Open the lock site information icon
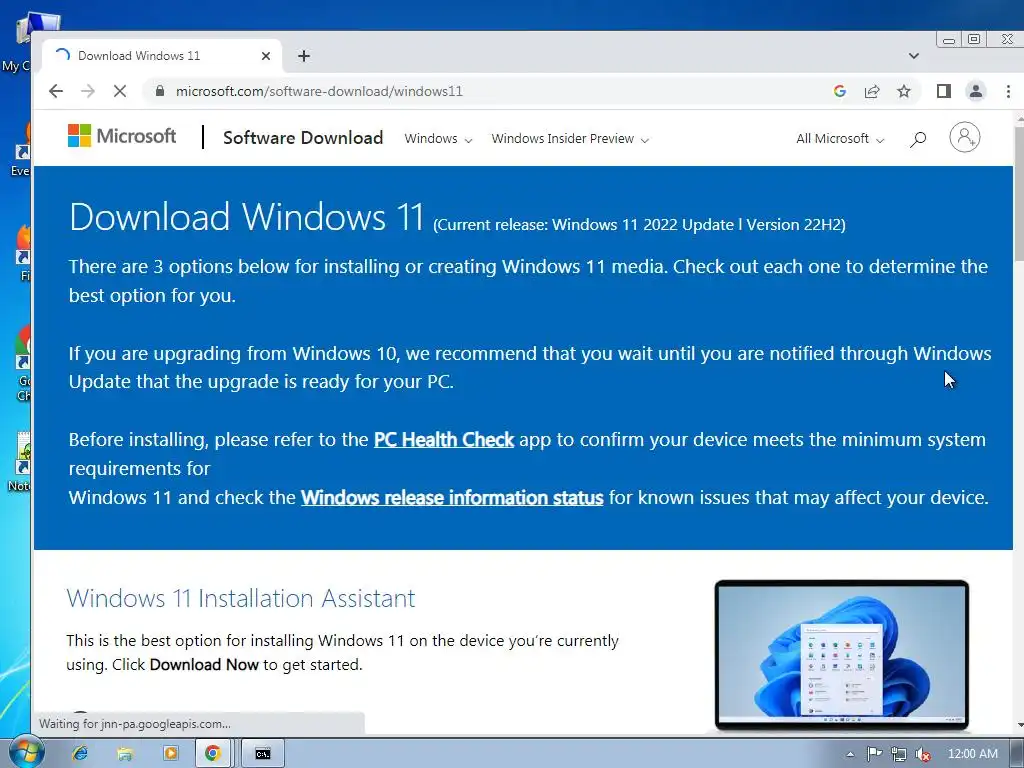 tap(160, 91)
